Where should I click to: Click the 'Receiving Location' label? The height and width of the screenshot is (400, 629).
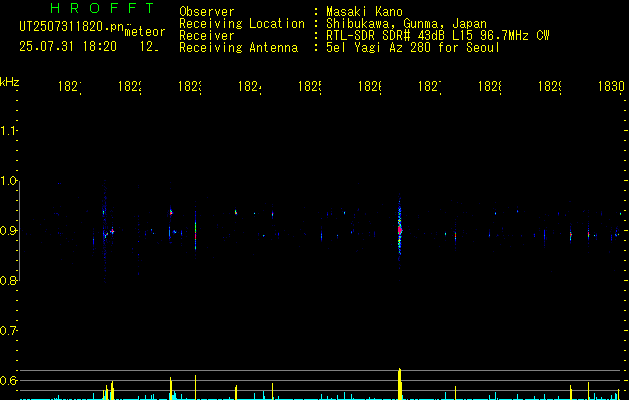[x=242, y=24]
